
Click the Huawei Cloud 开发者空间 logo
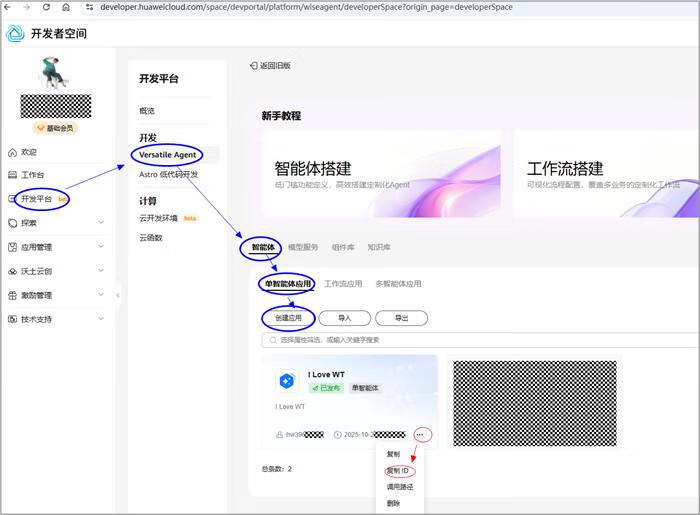(x=15, y=33)
